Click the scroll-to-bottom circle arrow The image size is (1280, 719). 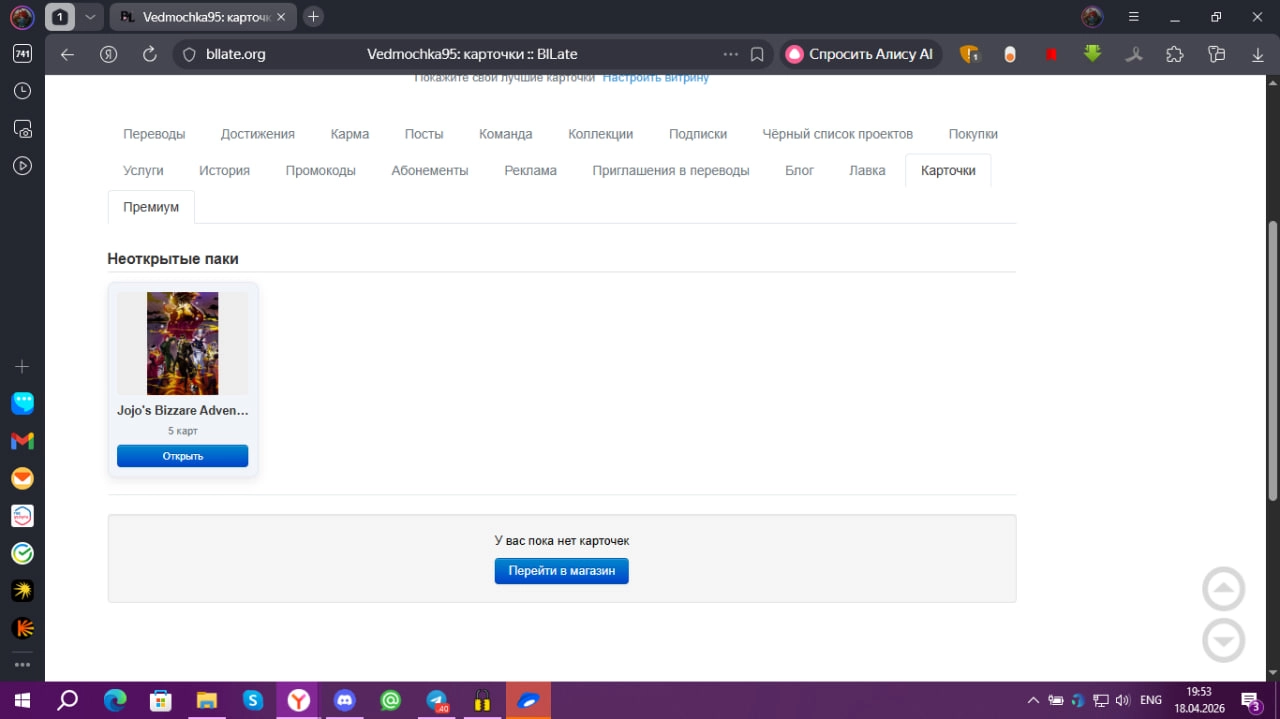[1224, 641]
